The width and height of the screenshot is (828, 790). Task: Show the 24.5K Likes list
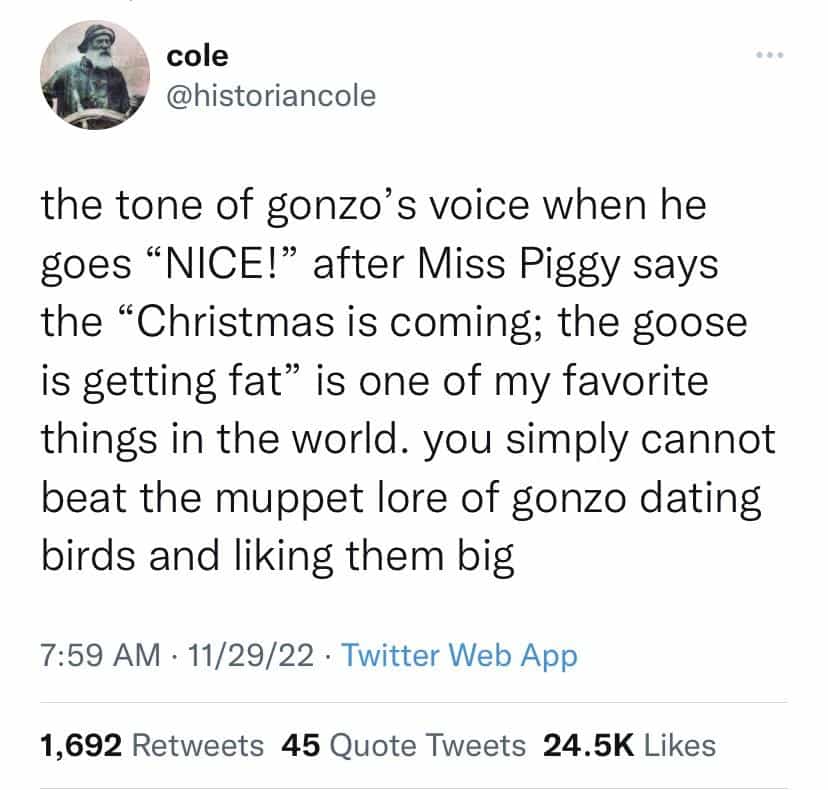[628, 744]
